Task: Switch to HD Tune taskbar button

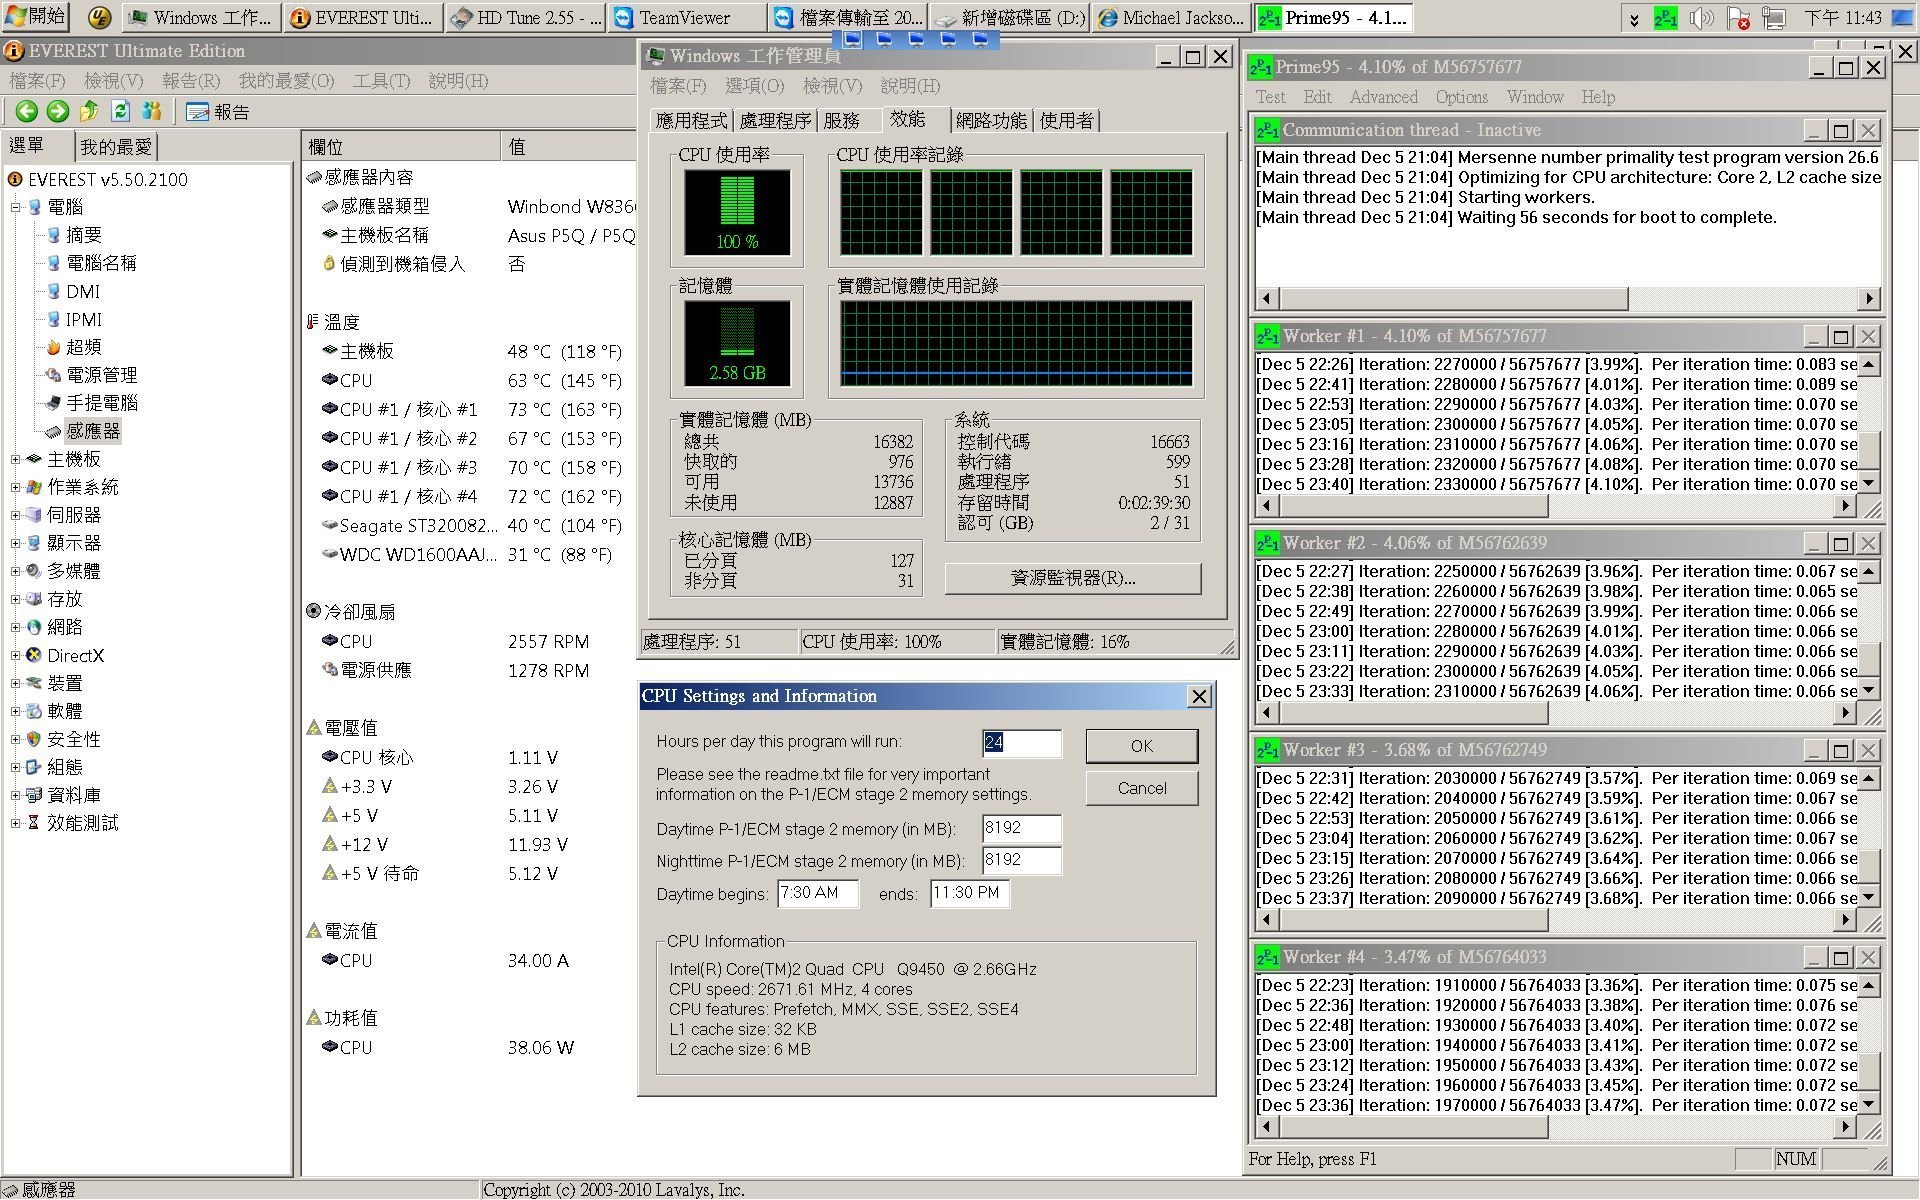Action: 526,17
